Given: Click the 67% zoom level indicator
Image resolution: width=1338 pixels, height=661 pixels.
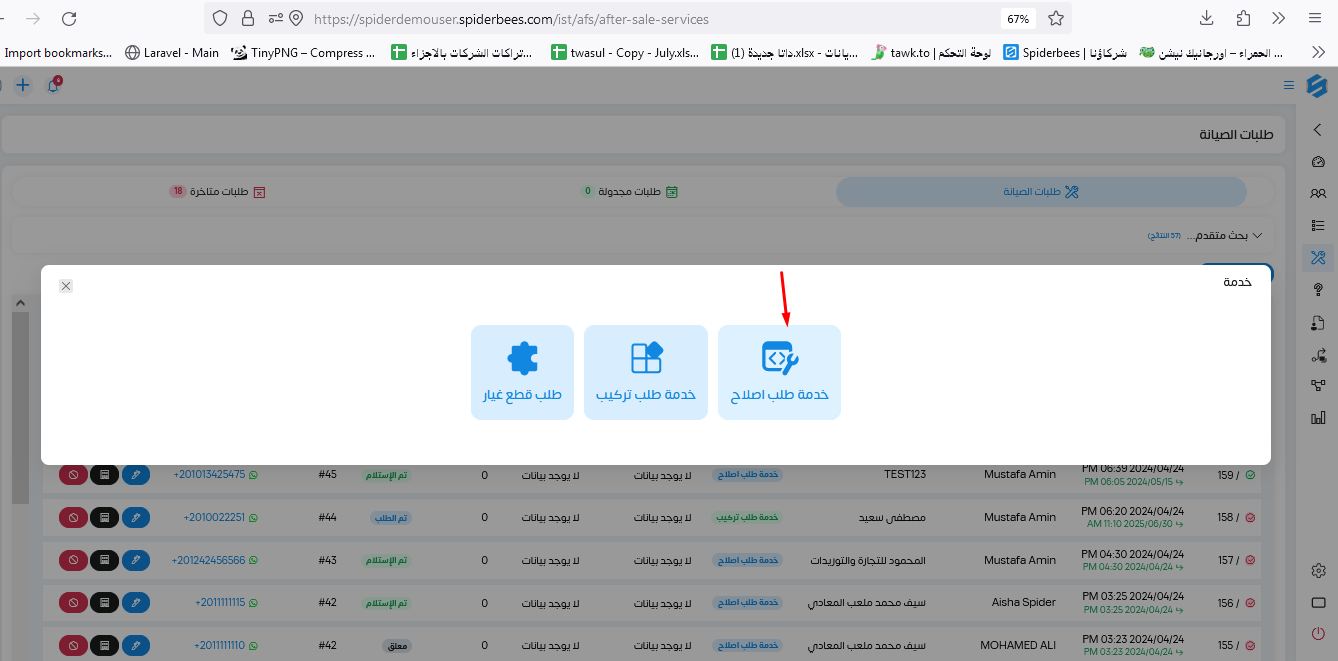Looking at the screenshot, I should tap(1018, 19).
